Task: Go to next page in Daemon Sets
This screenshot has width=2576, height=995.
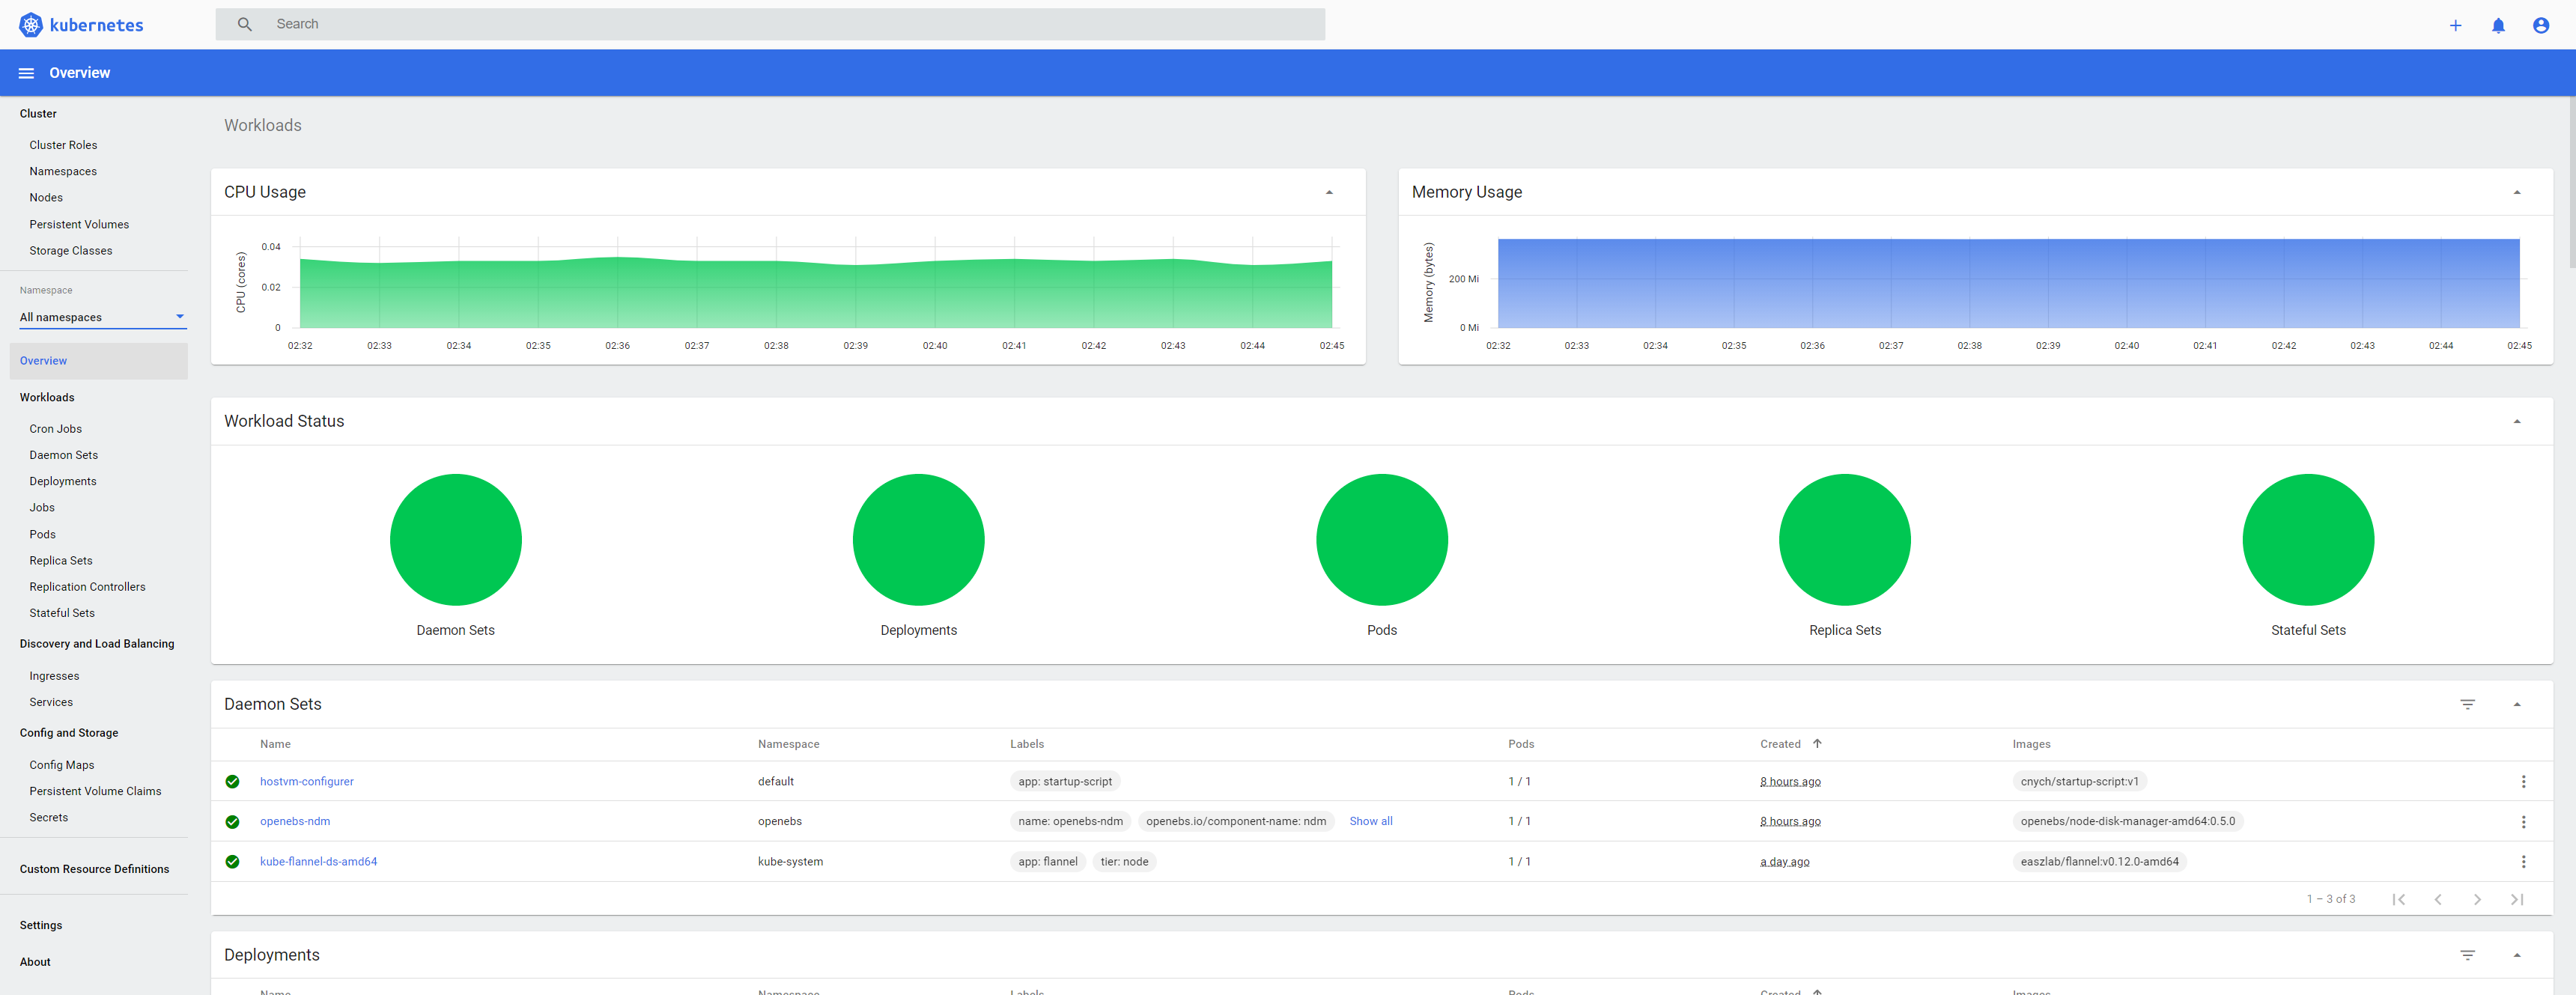Action: click(2476, 899)
